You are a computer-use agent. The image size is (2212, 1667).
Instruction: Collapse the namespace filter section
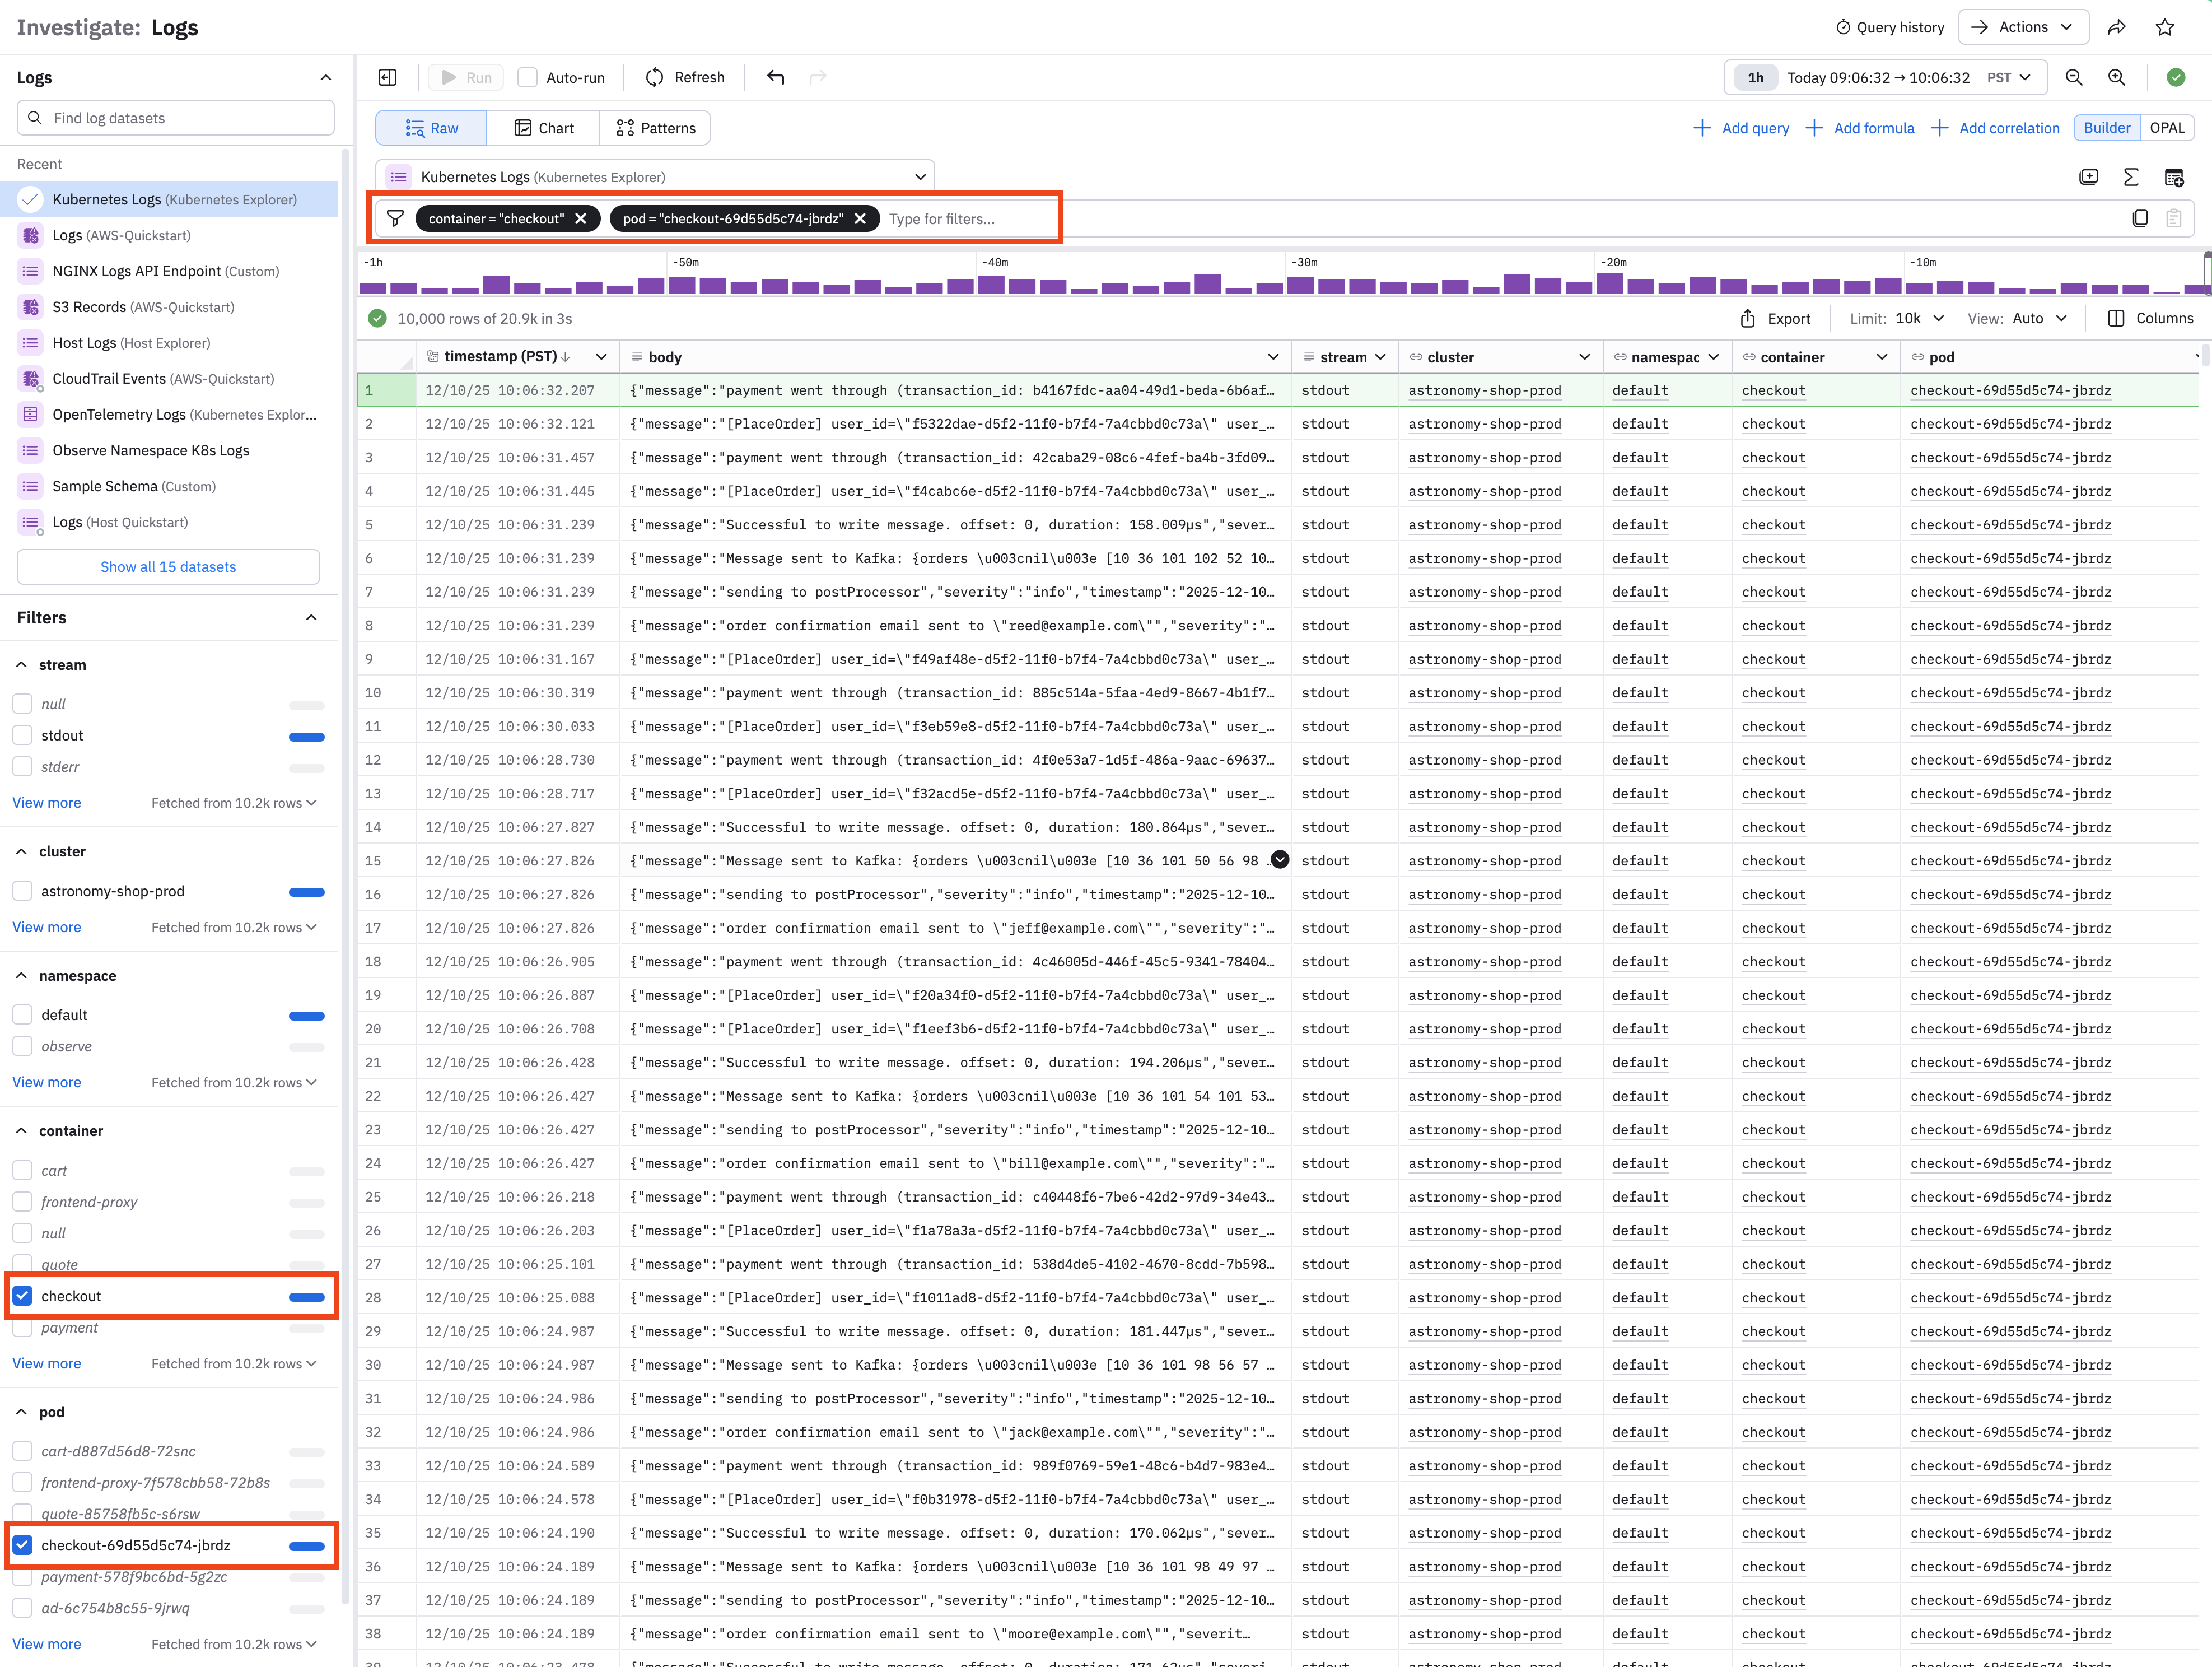coord(21,975)
